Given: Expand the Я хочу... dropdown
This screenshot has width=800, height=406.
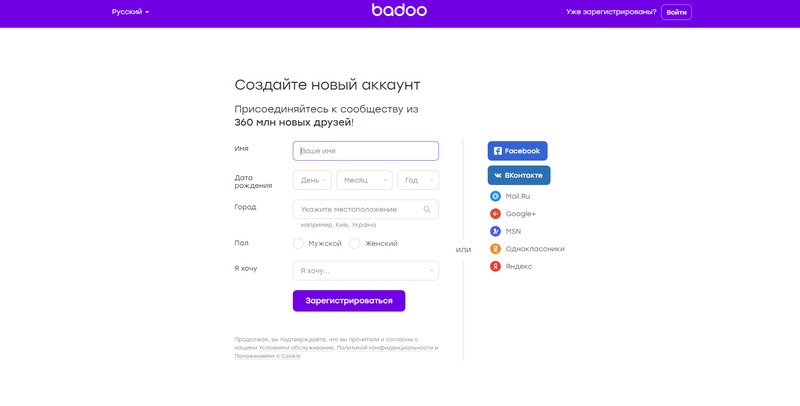Looking at the screenshot, I should (366, 271).
